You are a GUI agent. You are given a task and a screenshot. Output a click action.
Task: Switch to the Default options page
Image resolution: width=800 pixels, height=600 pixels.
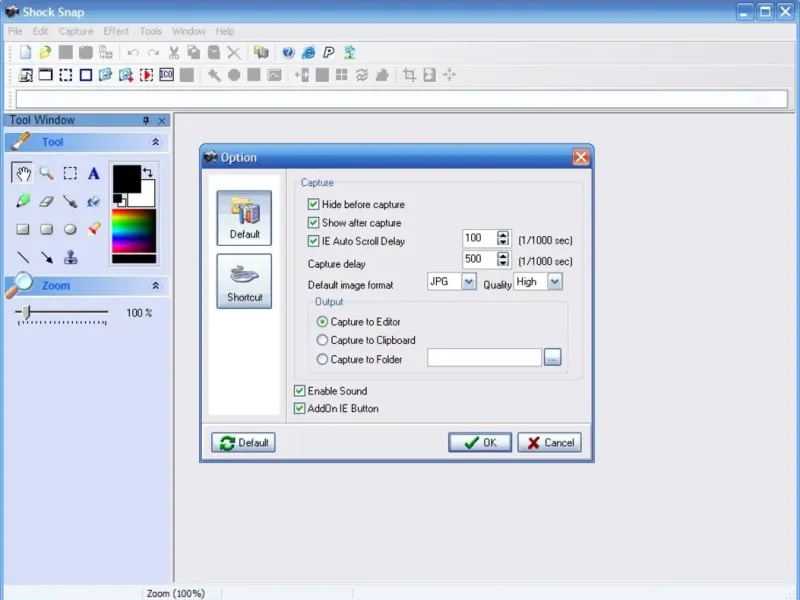coord(244,218)
